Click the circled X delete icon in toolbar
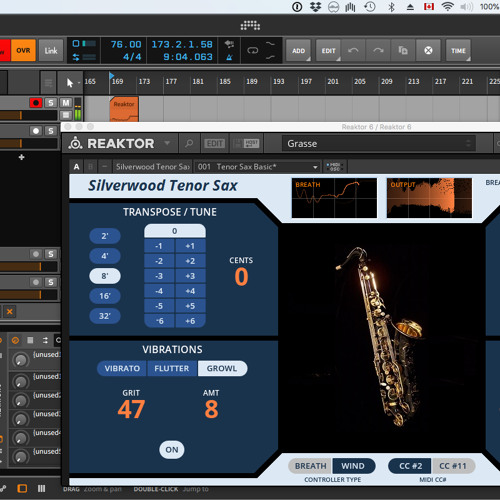The width and height of the screenshot is (500, 500). 428,50
